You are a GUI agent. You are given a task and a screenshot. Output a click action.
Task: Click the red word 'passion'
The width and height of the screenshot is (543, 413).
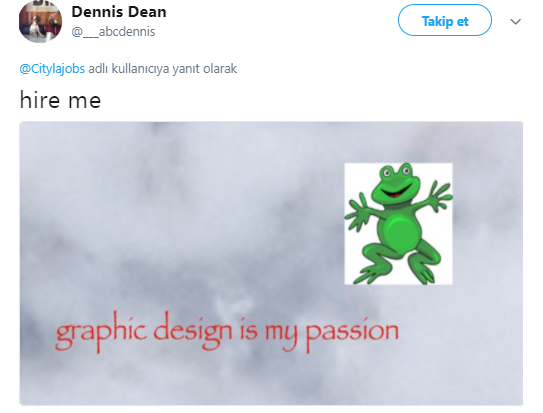(352, 333)
